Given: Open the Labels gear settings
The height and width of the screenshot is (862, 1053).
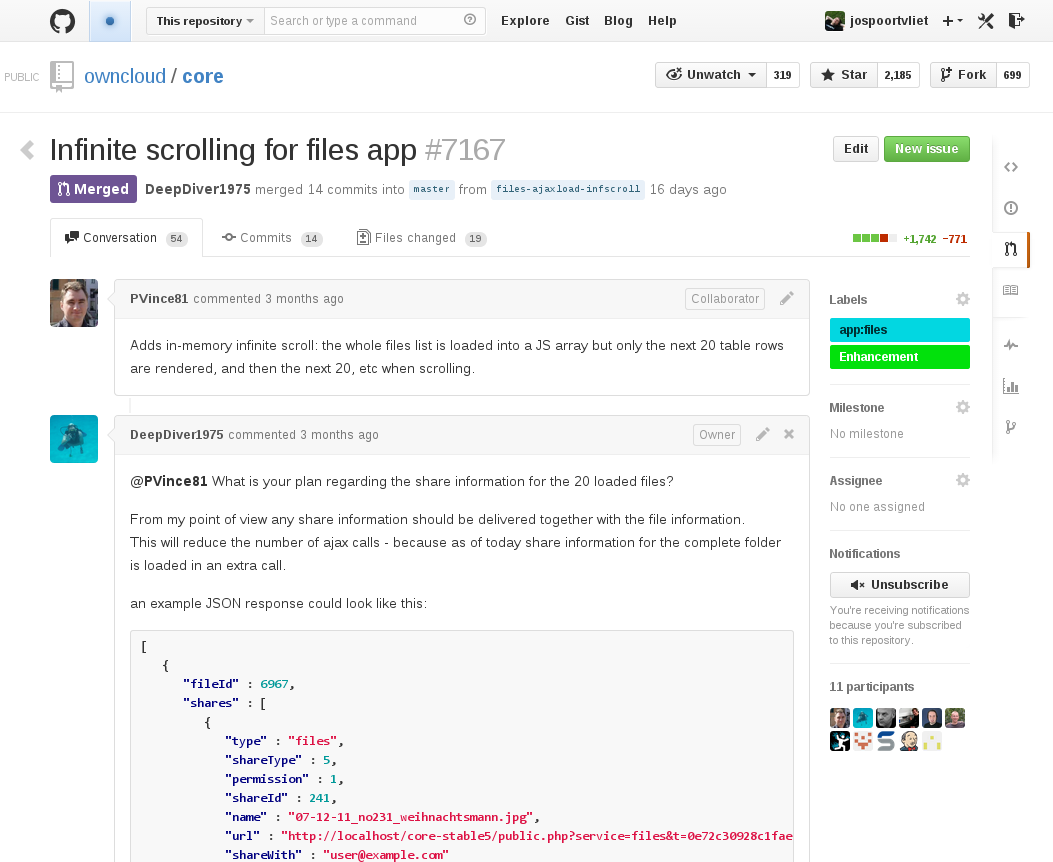Looking at the screenshot, I should click(962, 299).
